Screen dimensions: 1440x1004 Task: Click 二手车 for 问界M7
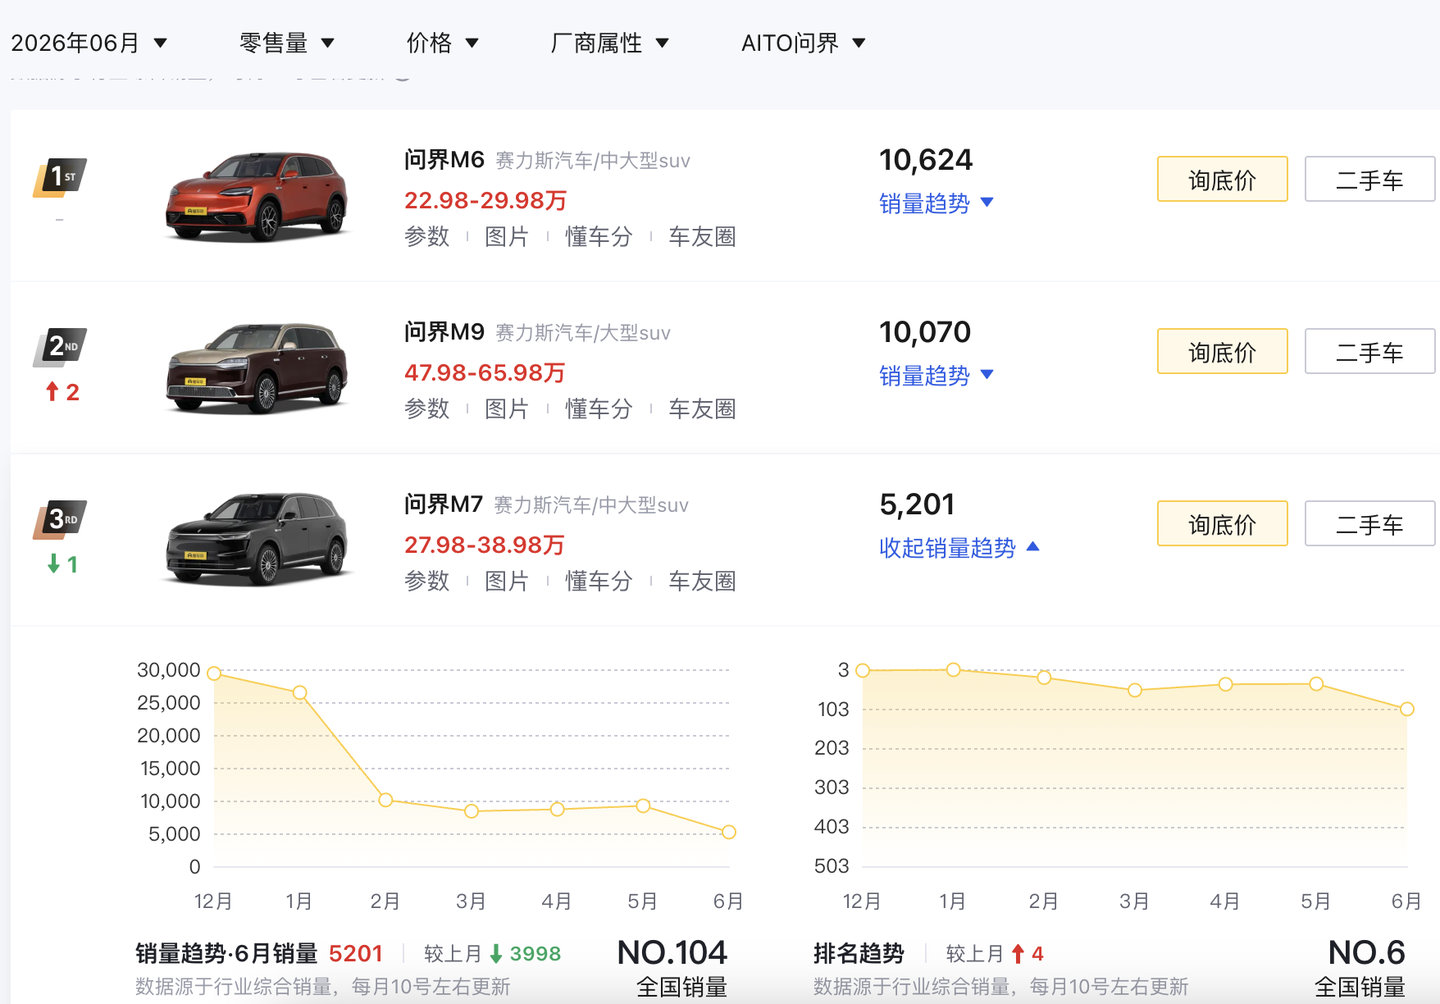tap(1370, 523)
